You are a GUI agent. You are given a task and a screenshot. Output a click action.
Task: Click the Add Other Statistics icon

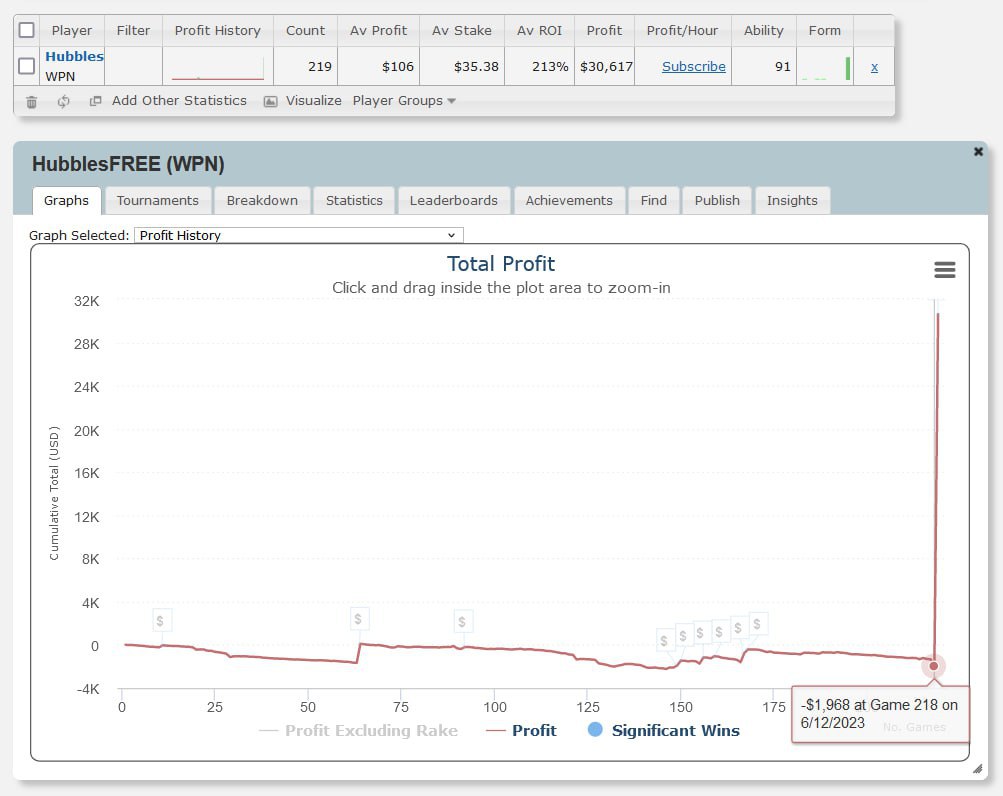click(x=96, y=101)
